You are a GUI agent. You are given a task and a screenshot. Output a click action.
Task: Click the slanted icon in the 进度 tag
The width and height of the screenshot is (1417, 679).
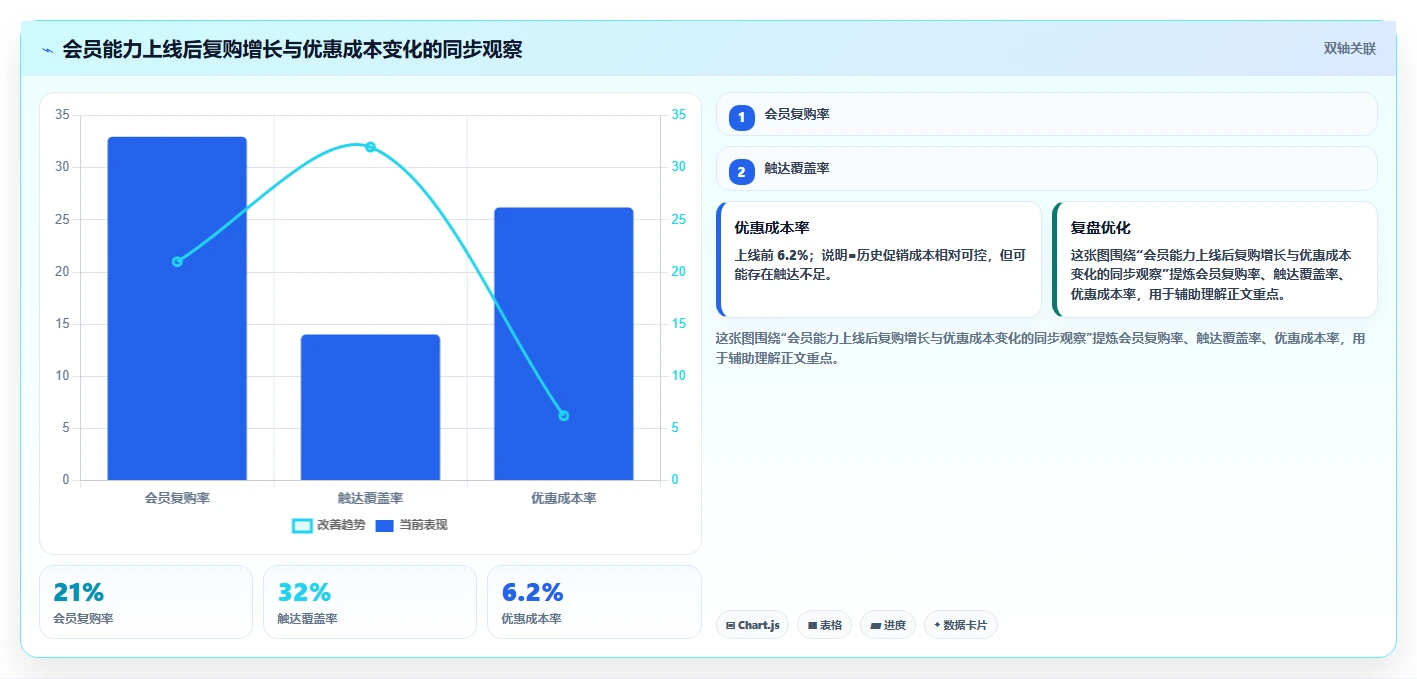876,626
